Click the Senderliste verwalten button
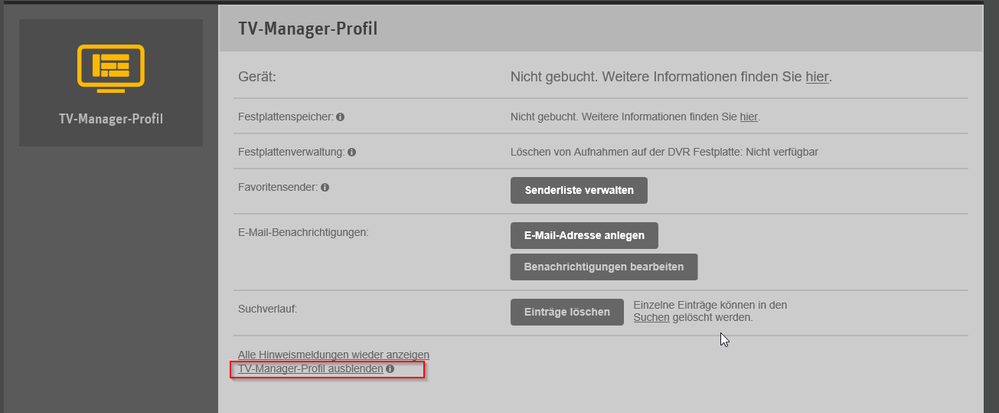This screenshot has height=413, width=999. 579,191
